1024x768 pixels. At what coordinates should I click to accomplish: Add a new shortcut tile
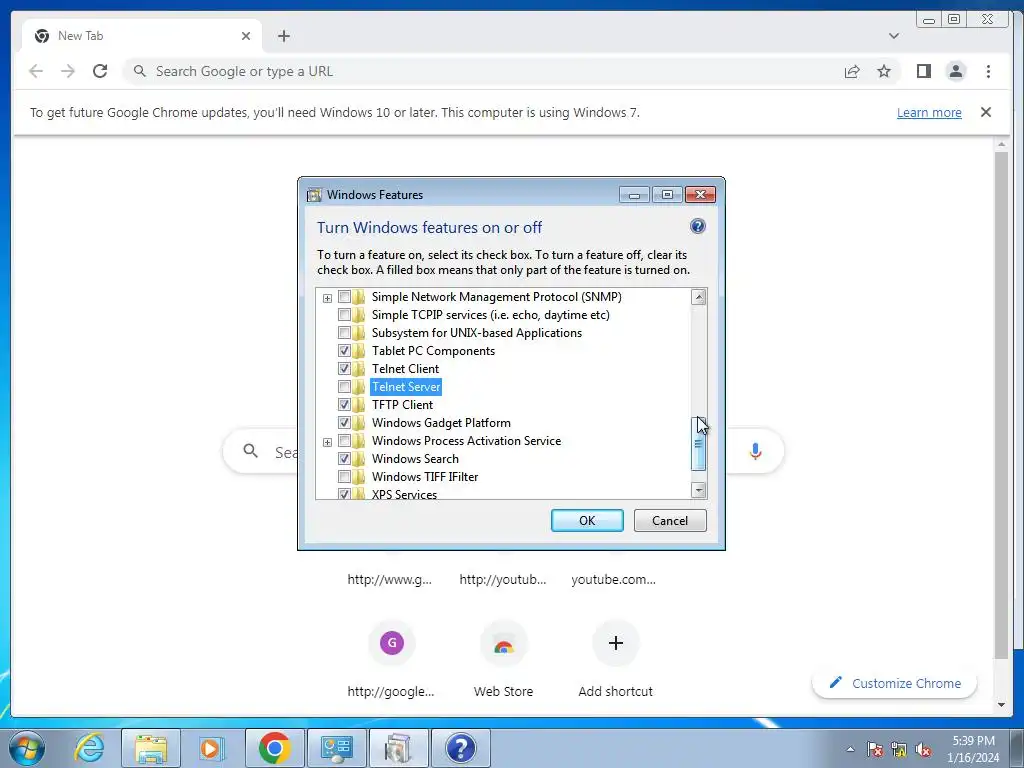coord(615,643)
